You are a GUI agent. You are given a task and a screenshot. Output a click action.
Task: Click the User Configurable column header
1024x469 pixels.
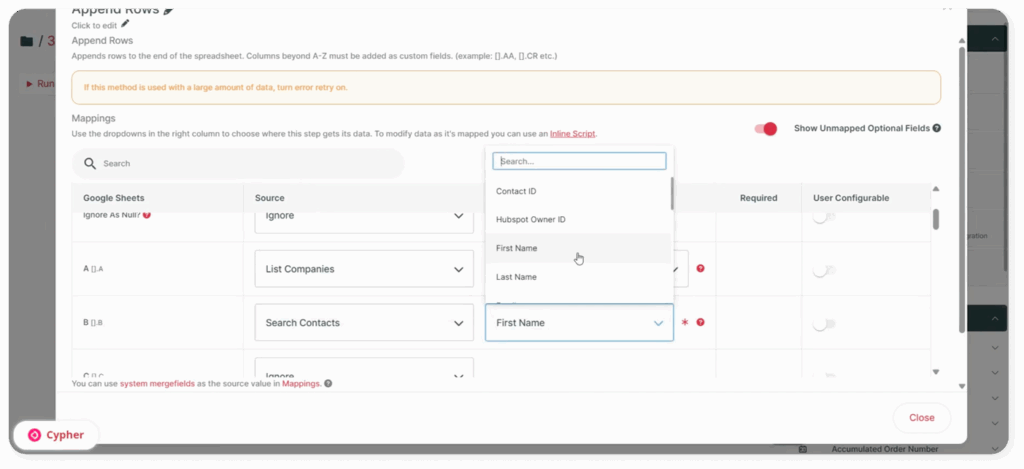(851, 198)
